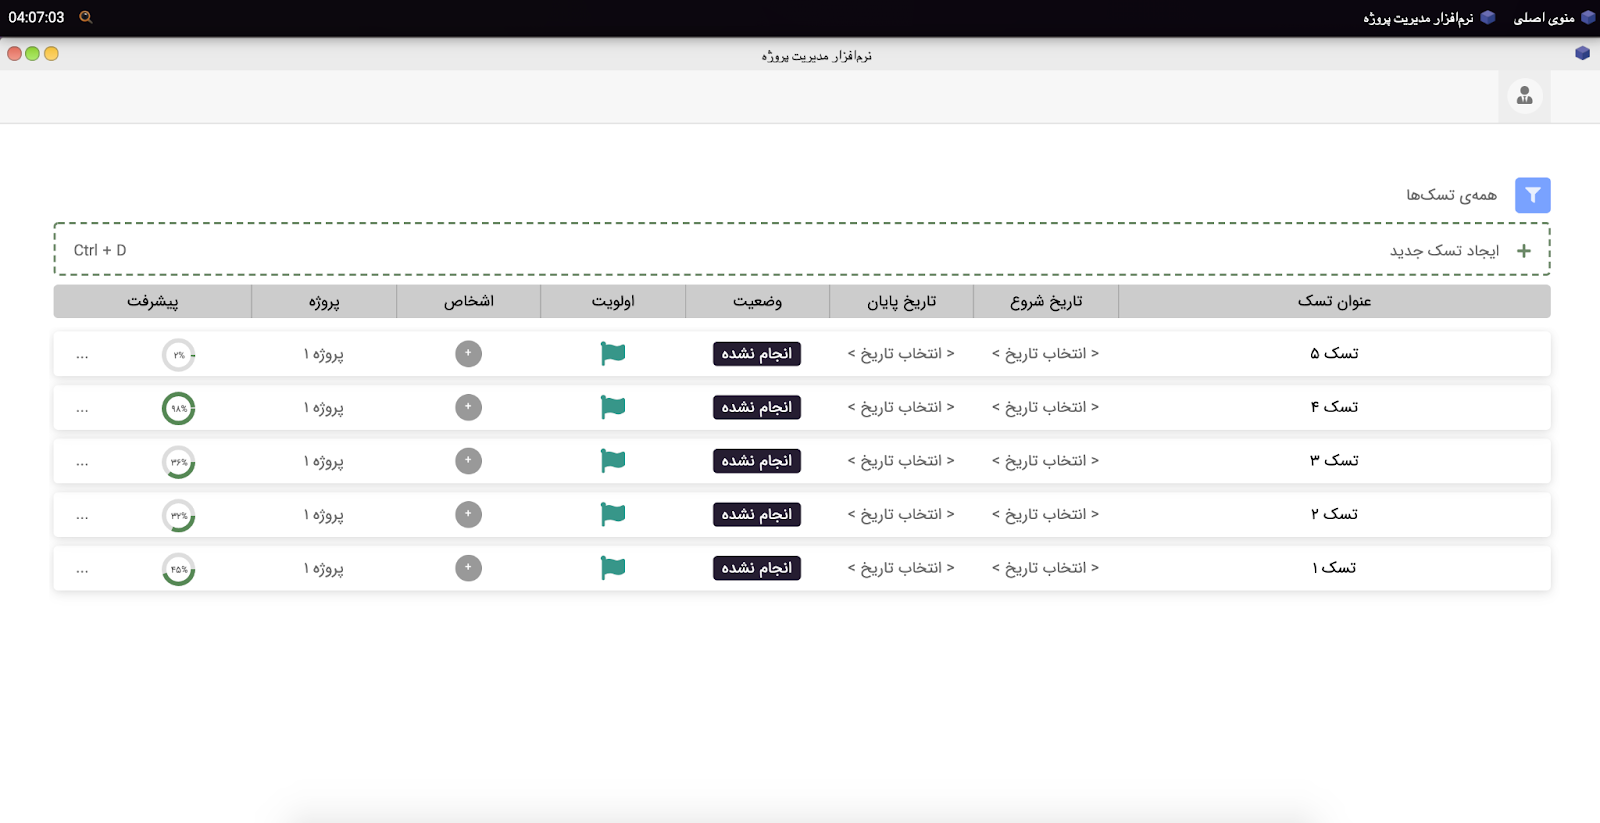Open start date picker for تسک ۲
The height and width of the screenshot is (823, 1600).
1045,514
